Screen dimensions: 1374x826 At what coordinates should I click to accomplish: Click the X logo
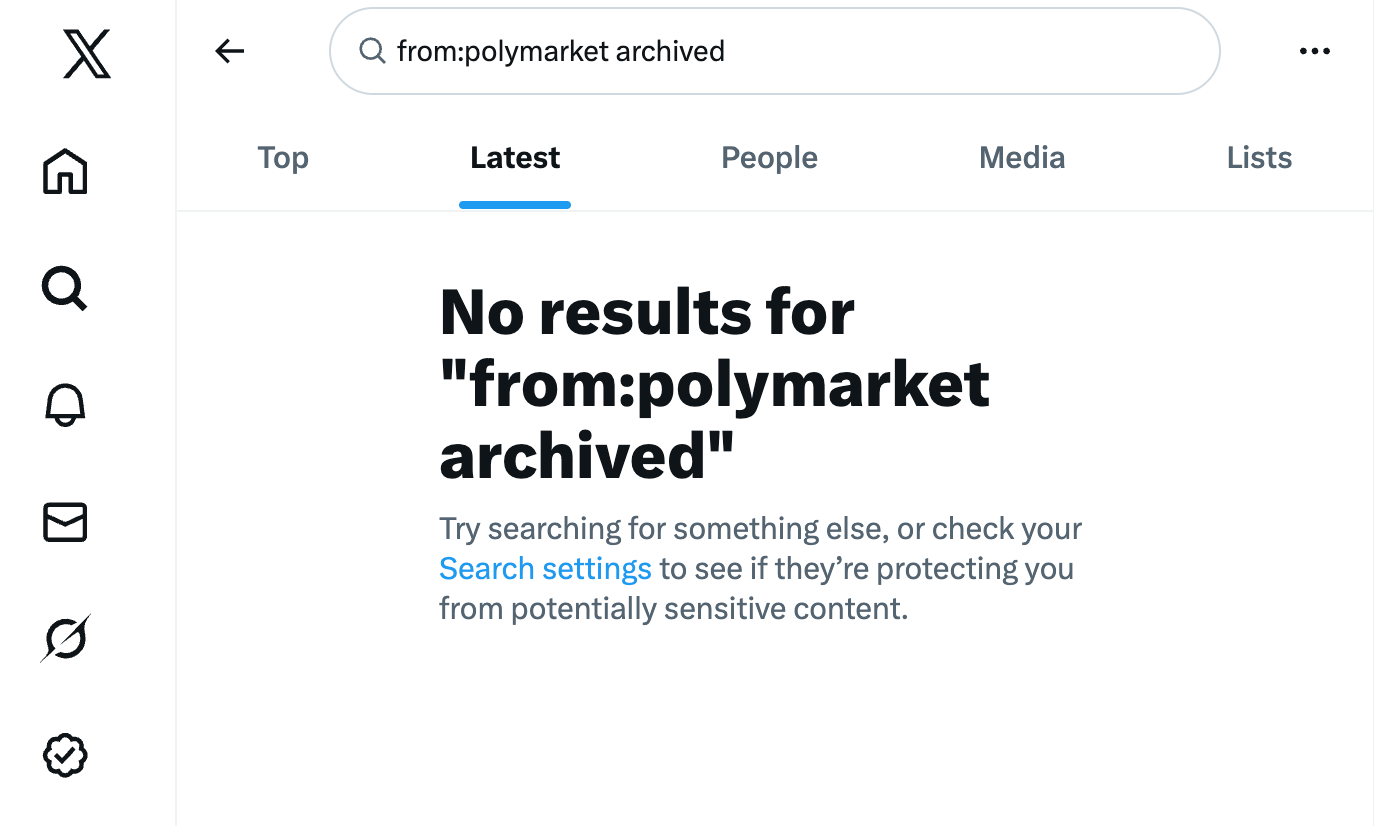point(86,55)
